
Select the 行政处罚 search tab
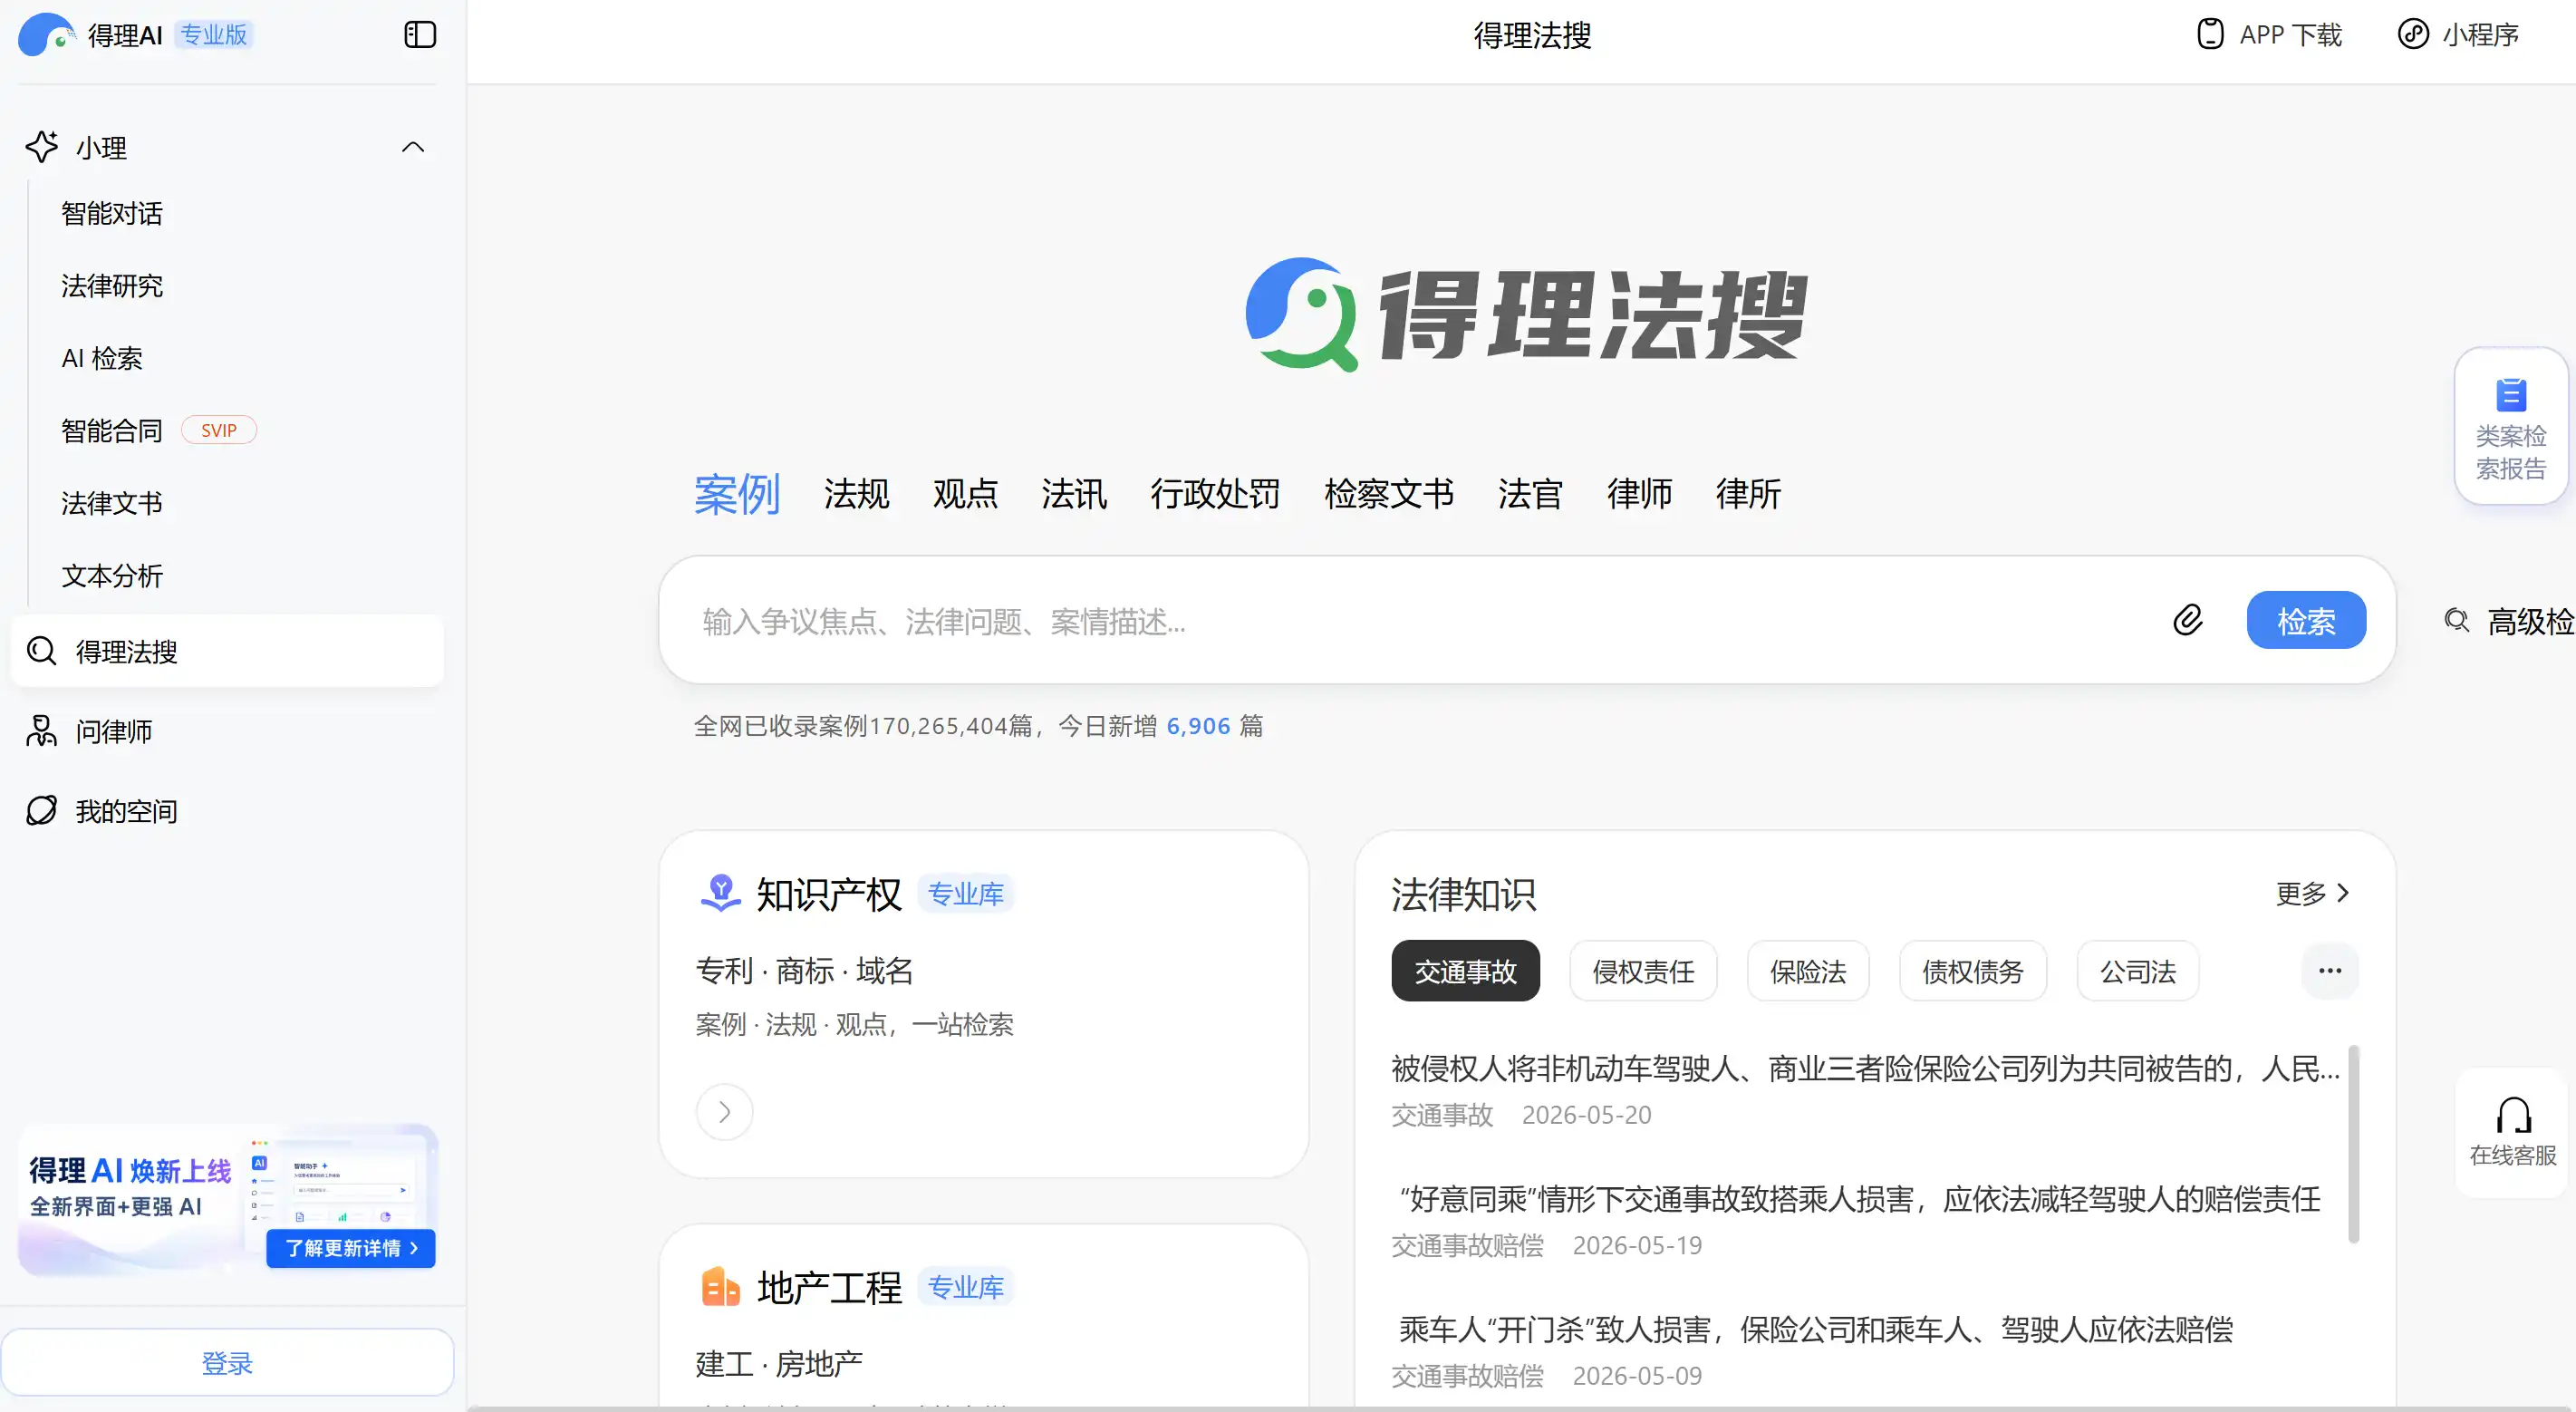(x=1215, y=494)
